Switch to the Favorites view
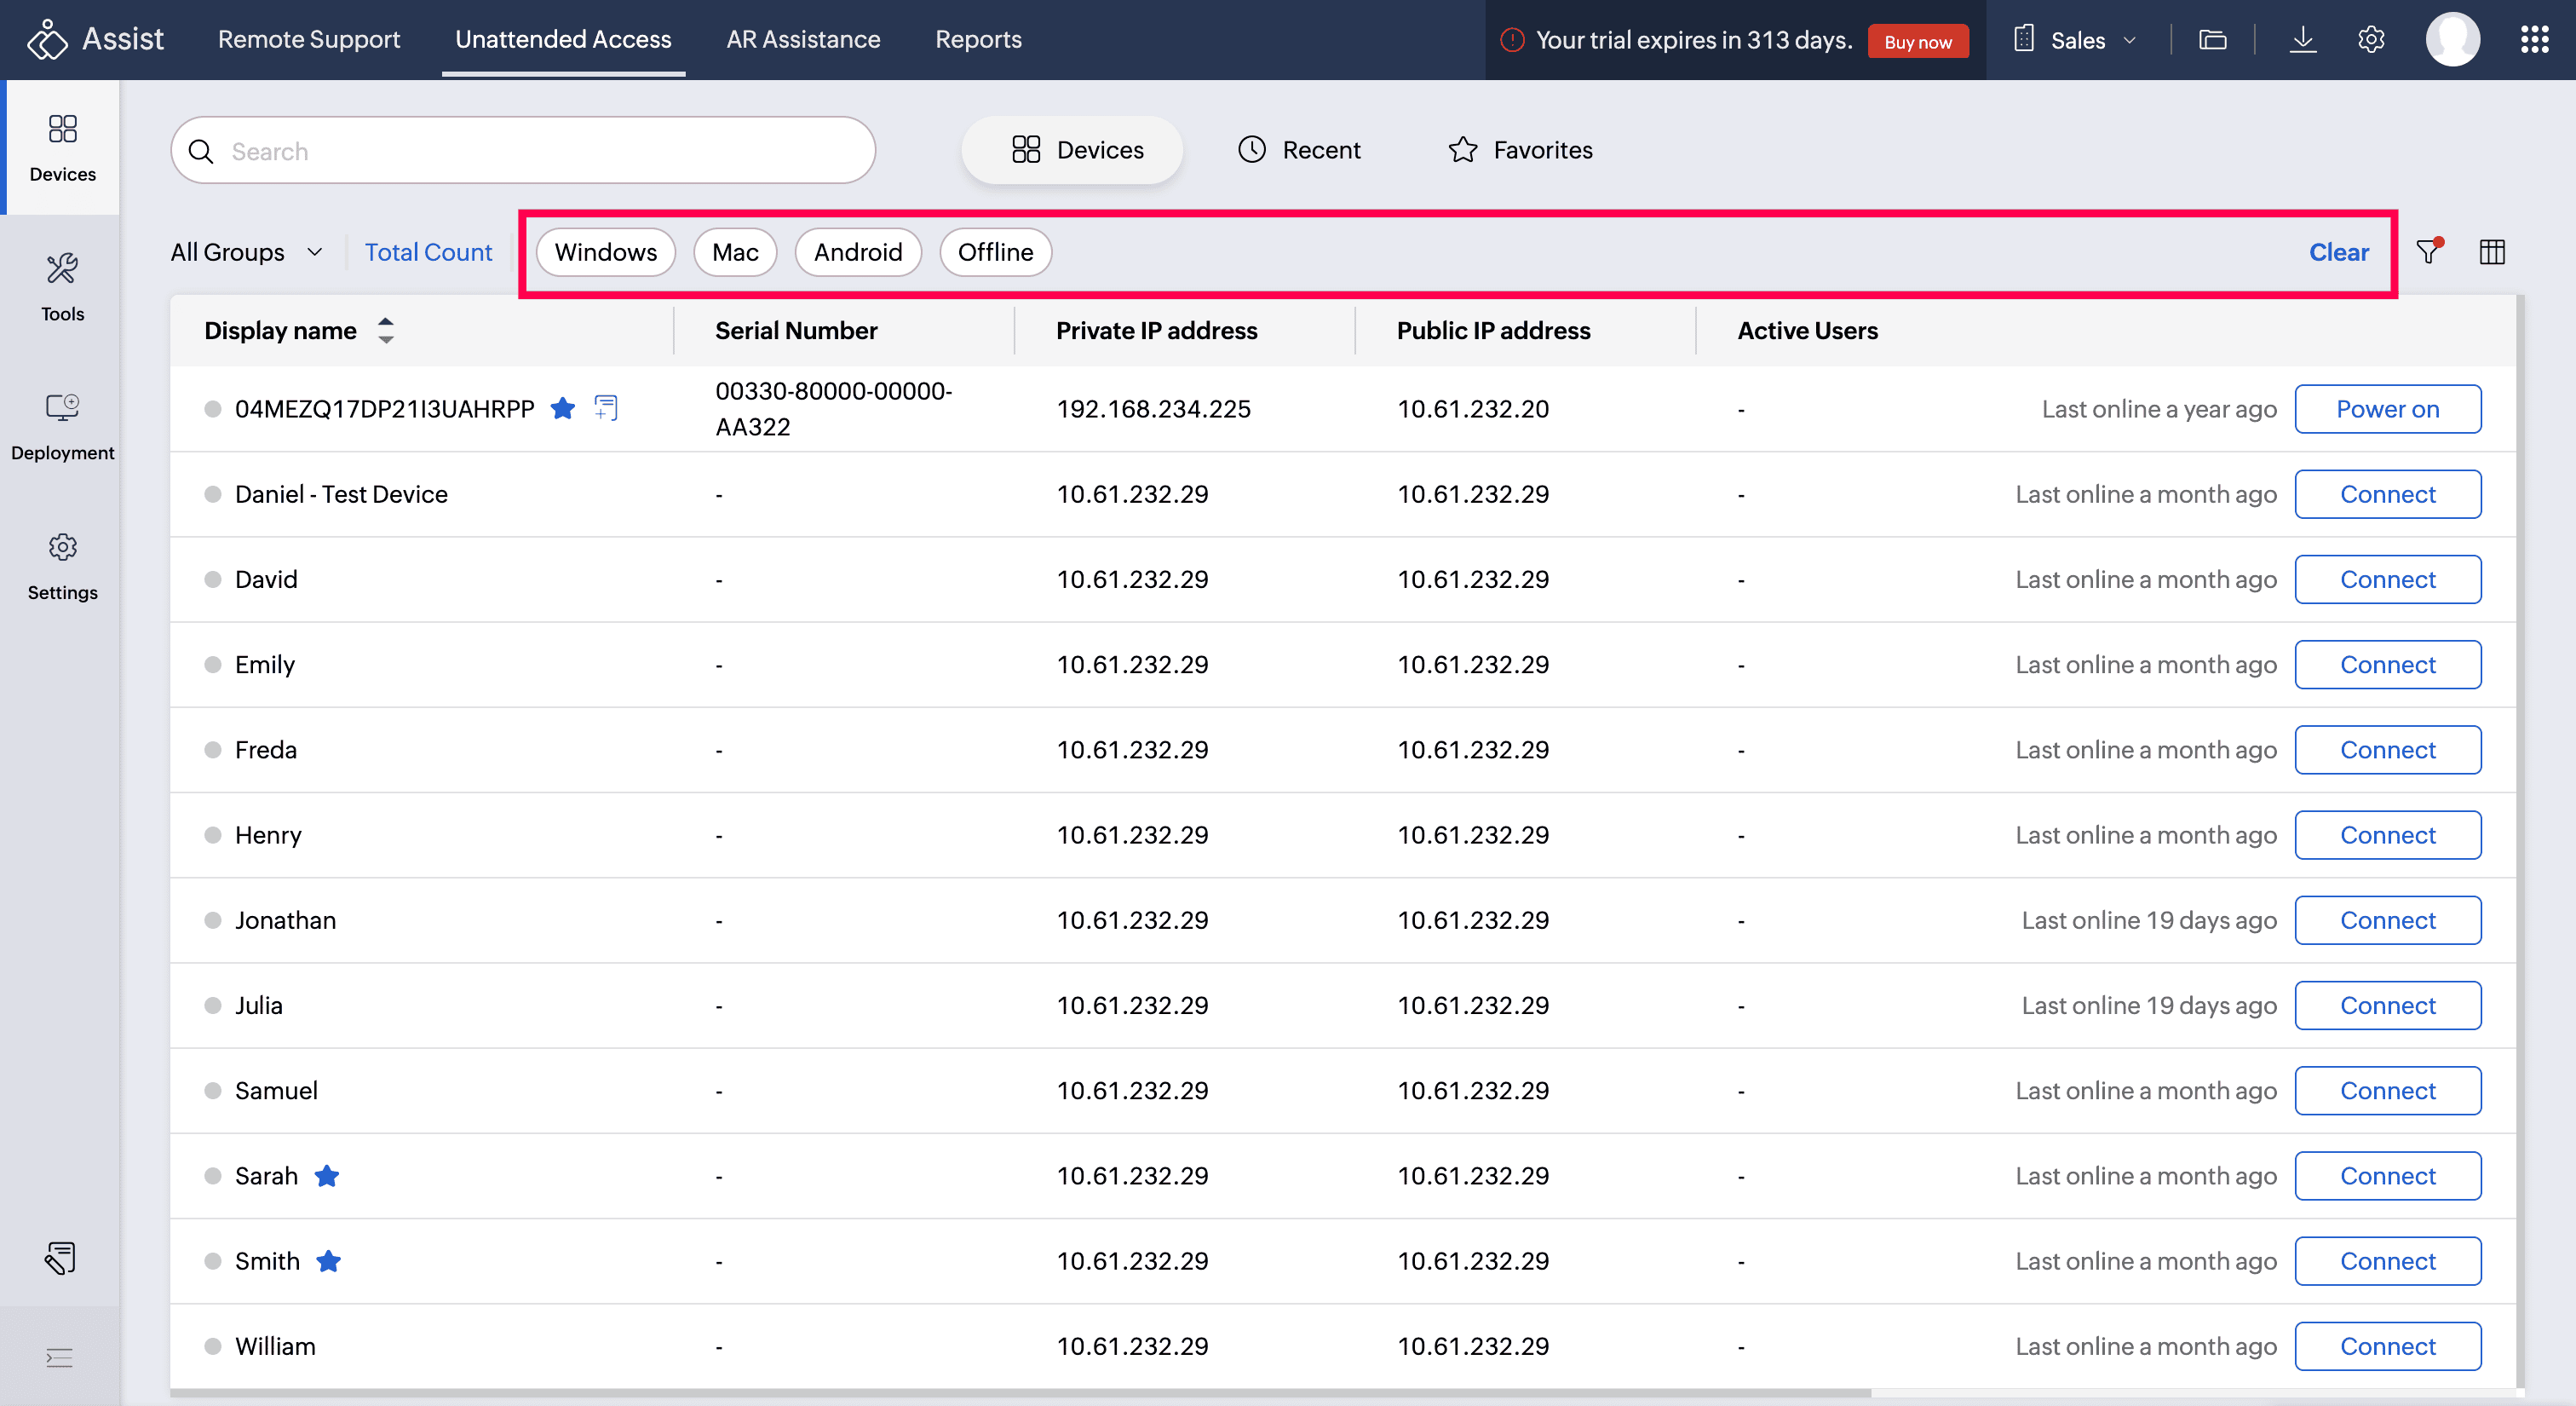Image resolution: width=2576 pixels, height=1406 pixels. [1520, 150]
